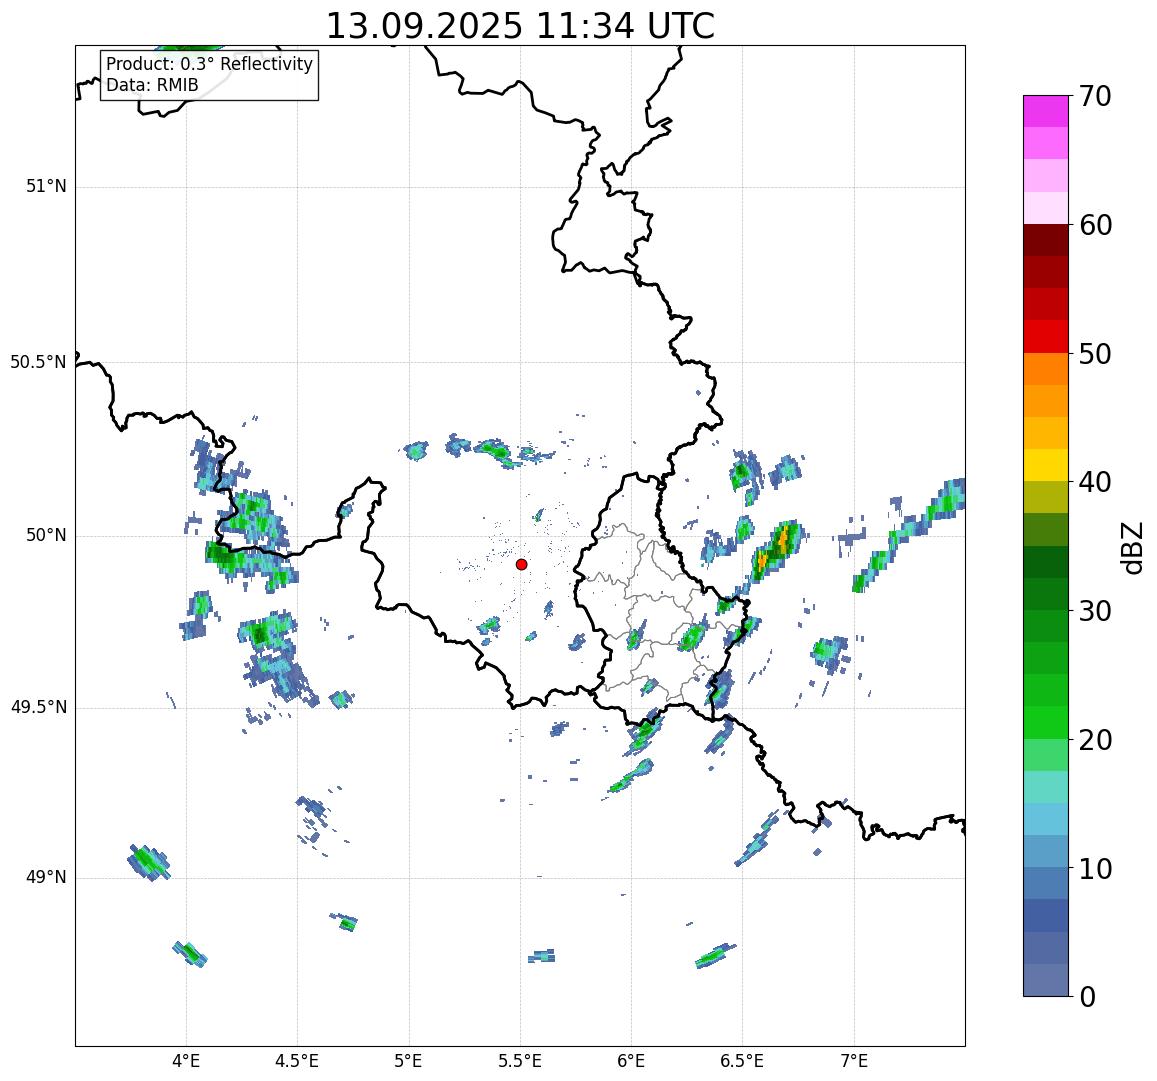
Task: Click the title timestamp 13.09.2025 11:34 UTC
Action: tap(520, 27)
